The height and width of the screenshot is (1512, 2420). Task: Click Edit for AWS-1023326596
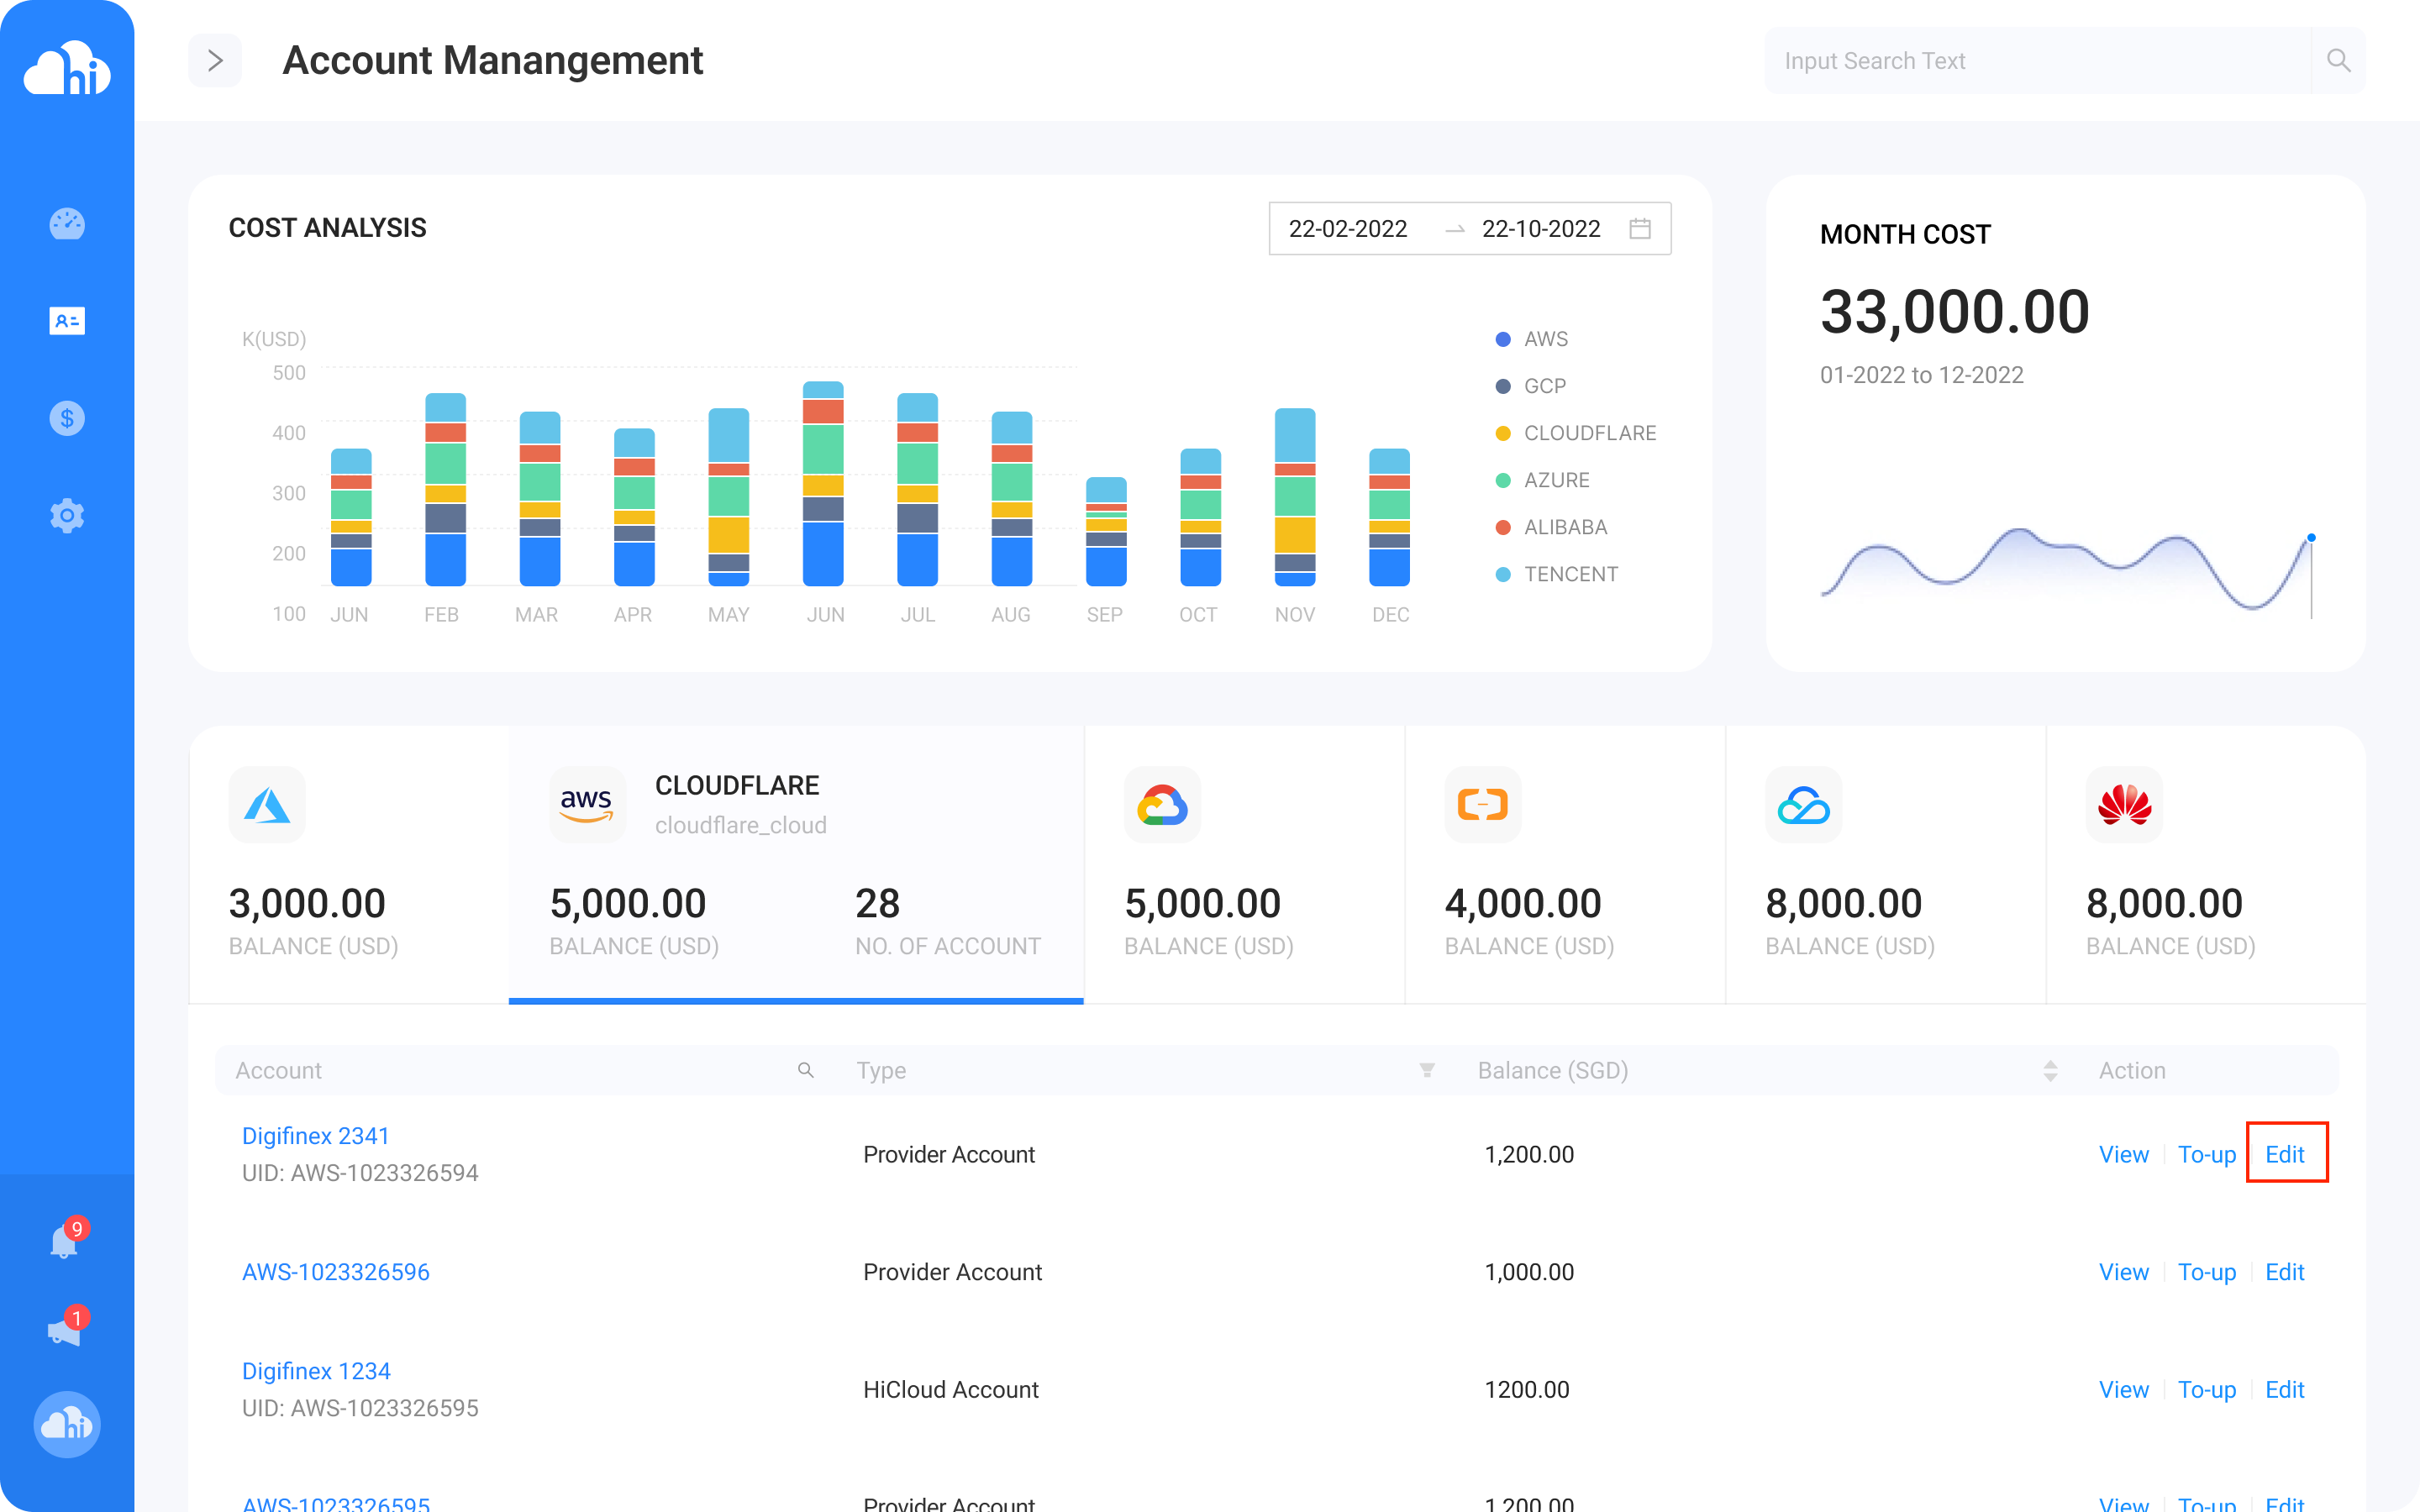(x=2284, y=1272)
